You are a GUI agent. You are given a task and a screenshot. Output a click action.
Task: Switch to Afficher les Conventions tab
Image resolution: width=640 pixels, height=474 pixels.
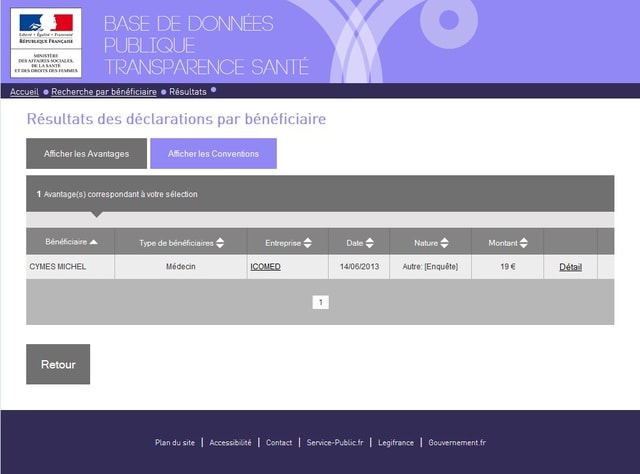pos(213,154)
